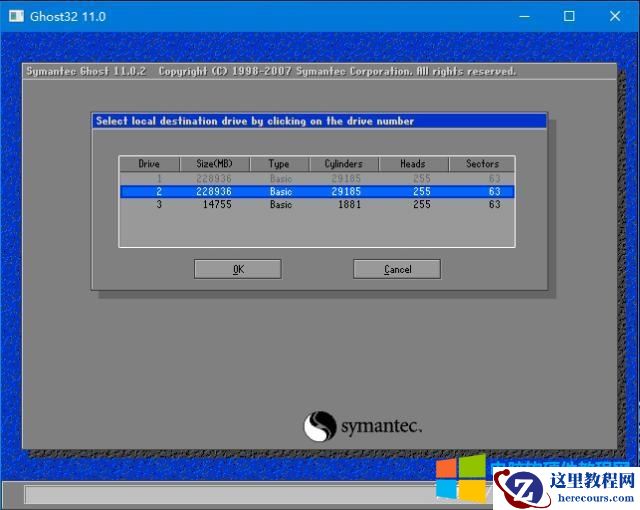Click the greyed-out drive 1 number

[159, 178]
